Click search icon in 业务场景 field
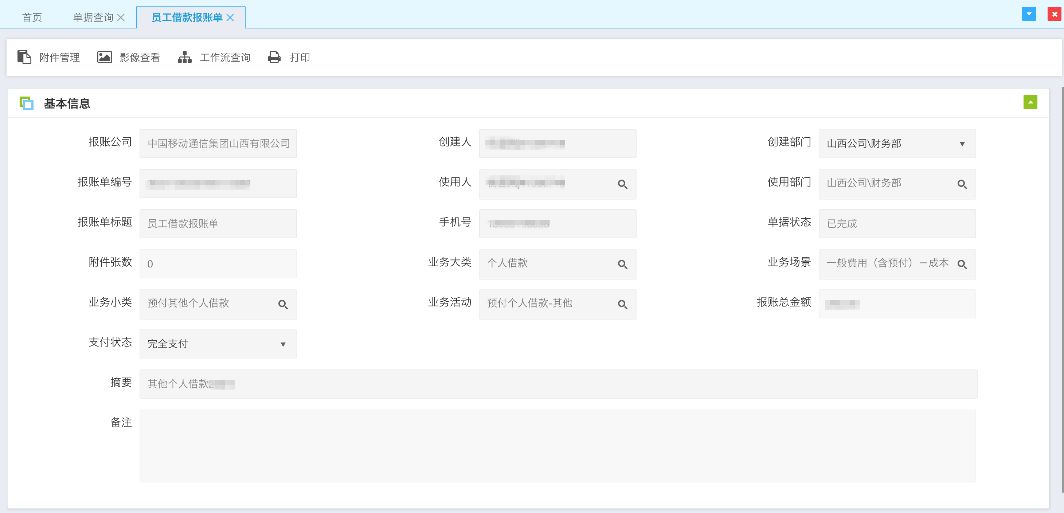 tap(962, 264)
